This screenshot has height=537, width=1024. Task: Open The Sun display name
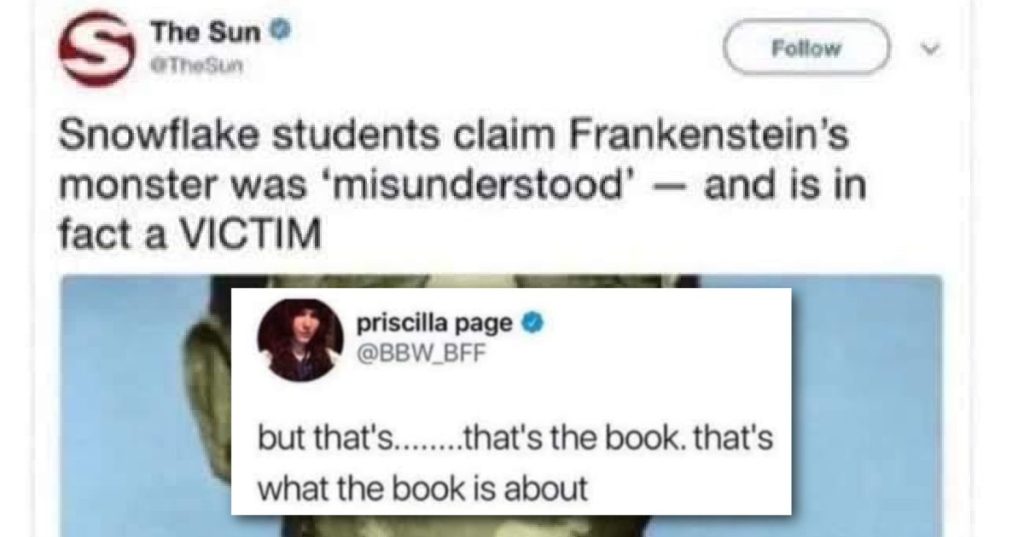point(206,31)
